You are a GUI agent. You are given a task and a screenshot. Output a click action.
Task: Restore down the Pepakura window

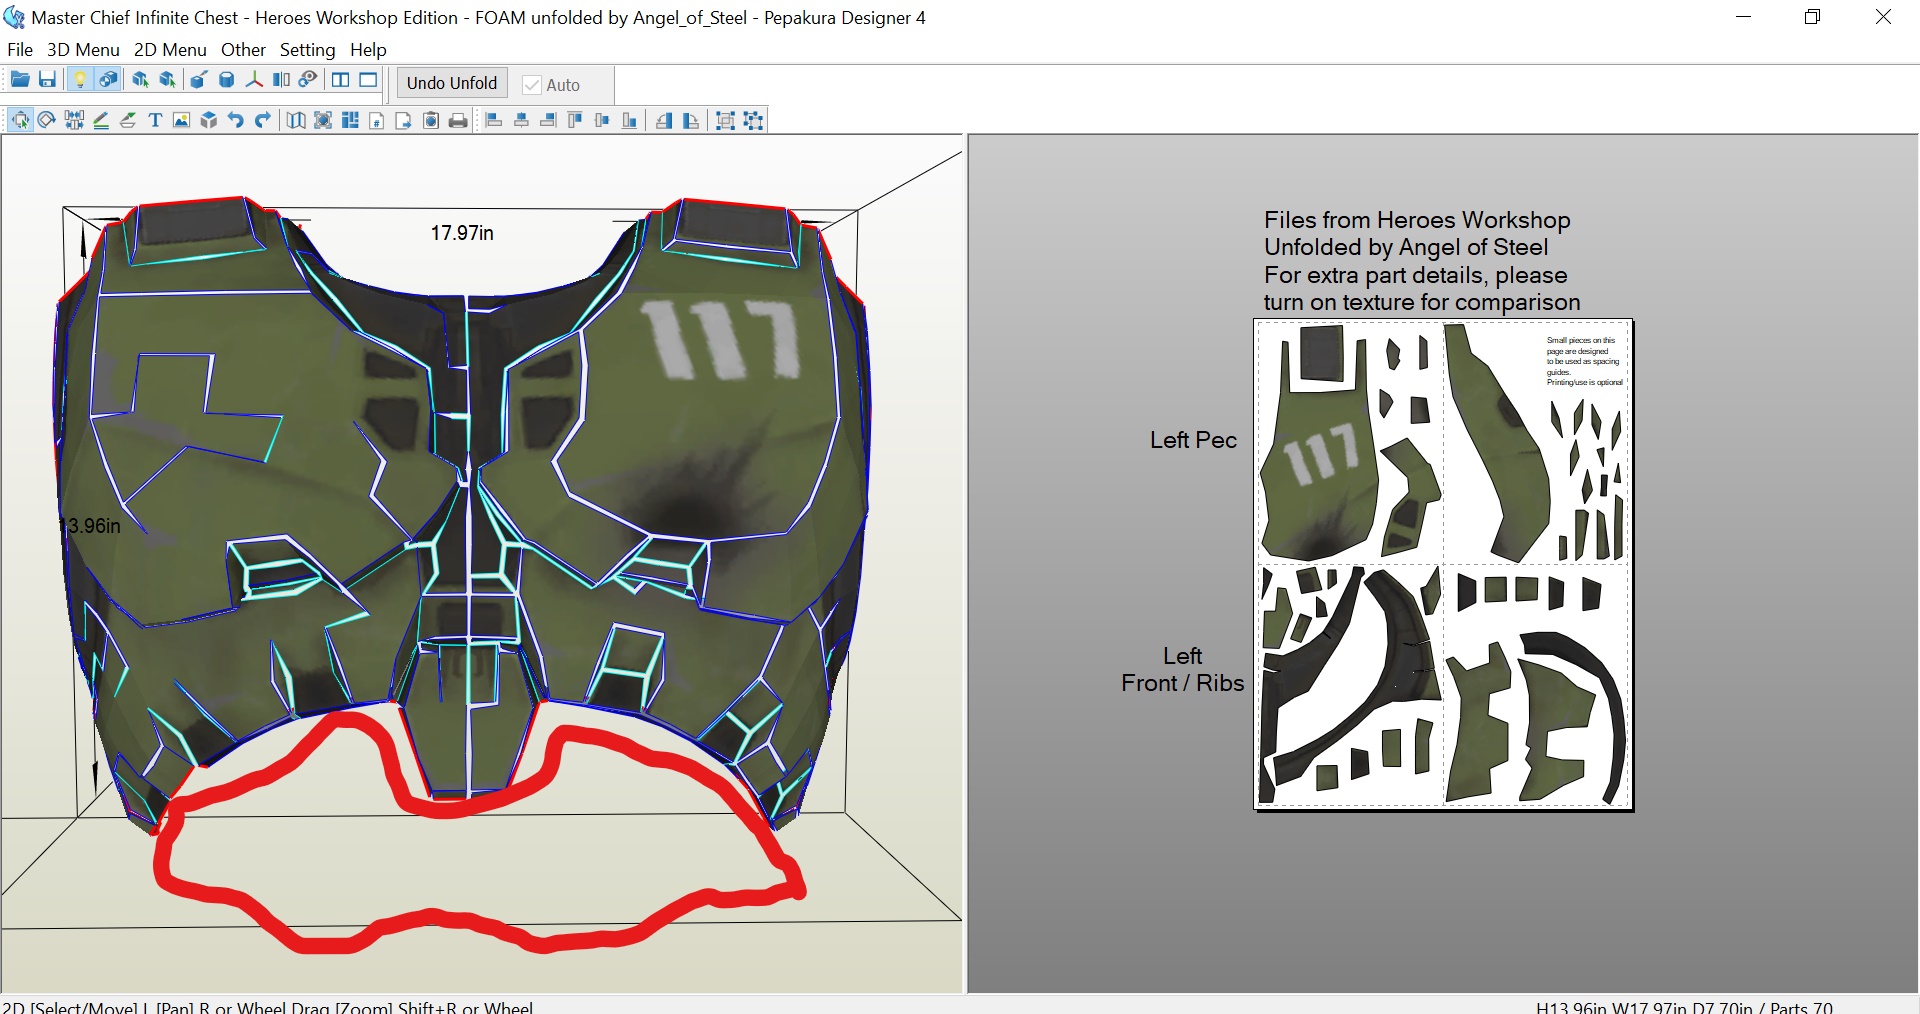coord(1812,17)
